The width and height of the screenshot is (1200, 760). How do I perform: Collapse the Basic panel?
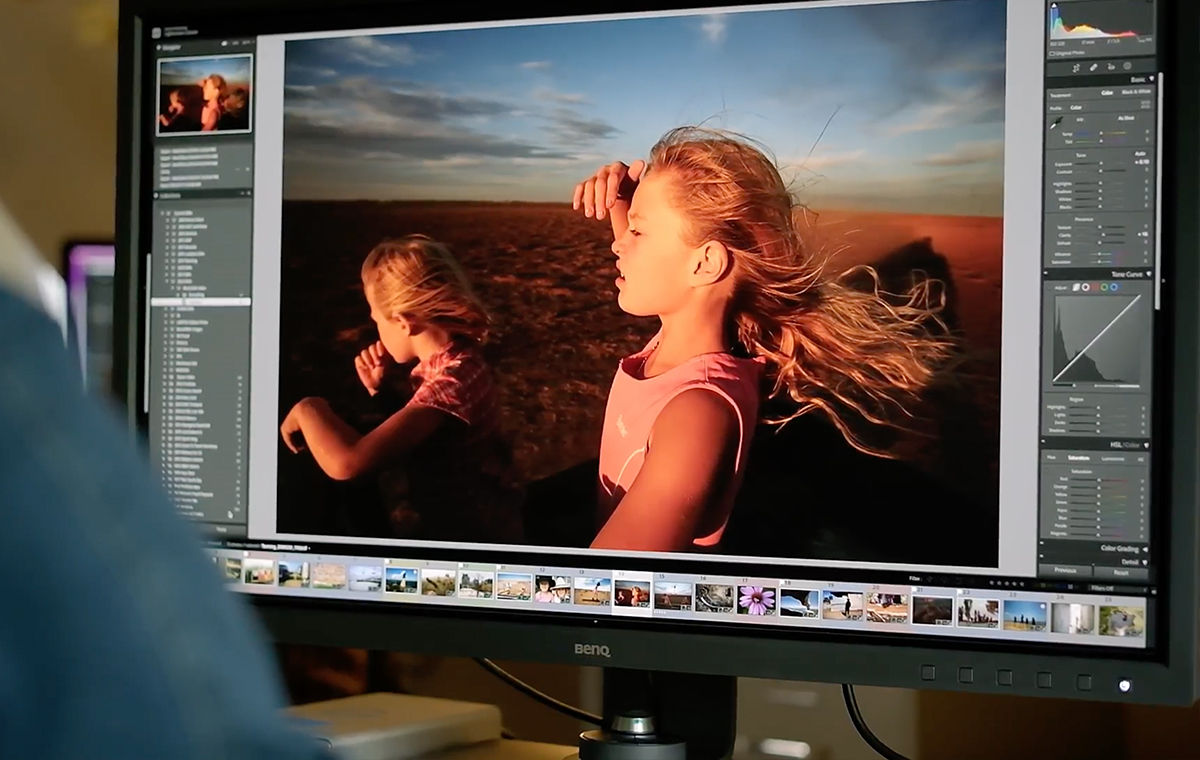(x=1153, y=79)
